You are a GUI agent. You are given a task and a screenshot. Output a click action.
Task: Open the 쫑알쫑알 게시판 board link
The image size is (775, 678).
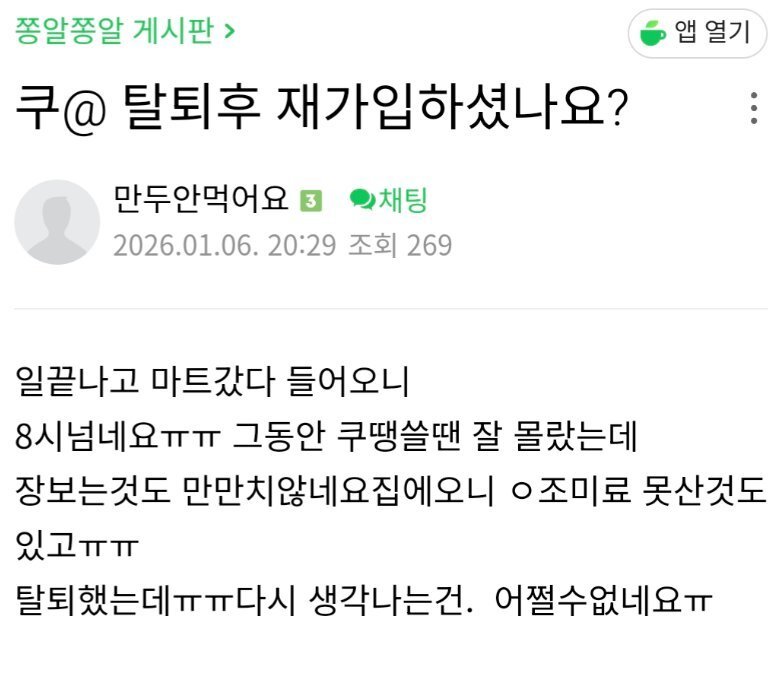(x=114, y=31)
